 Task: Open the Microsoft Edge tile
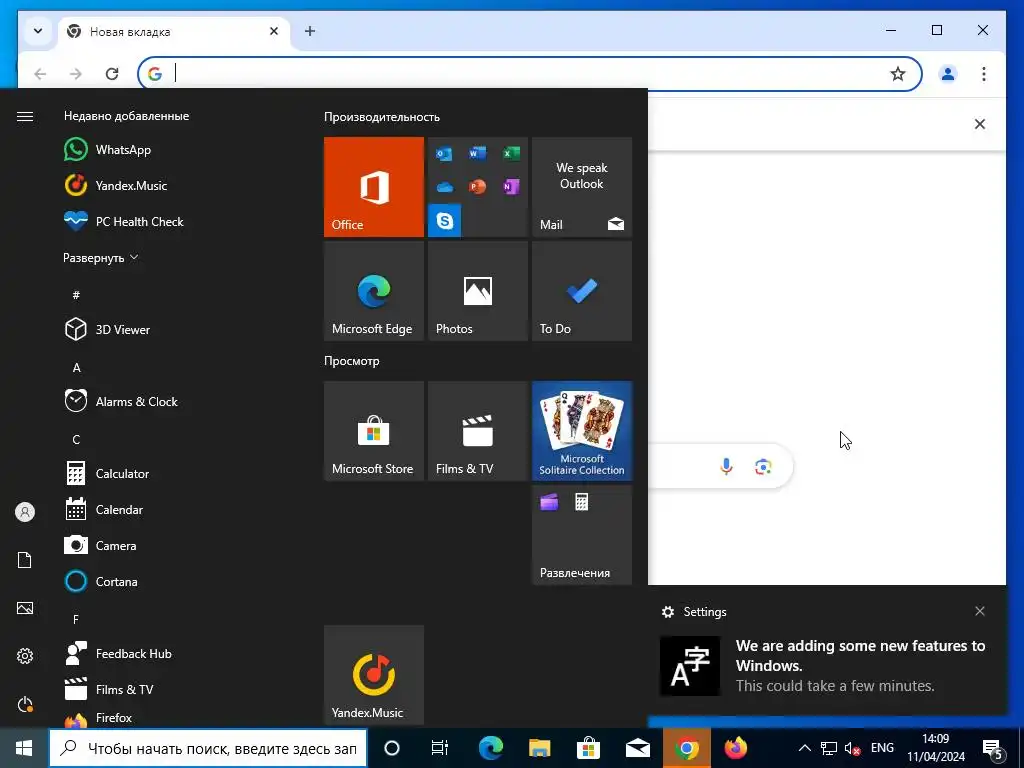click(x=374, y=291)
